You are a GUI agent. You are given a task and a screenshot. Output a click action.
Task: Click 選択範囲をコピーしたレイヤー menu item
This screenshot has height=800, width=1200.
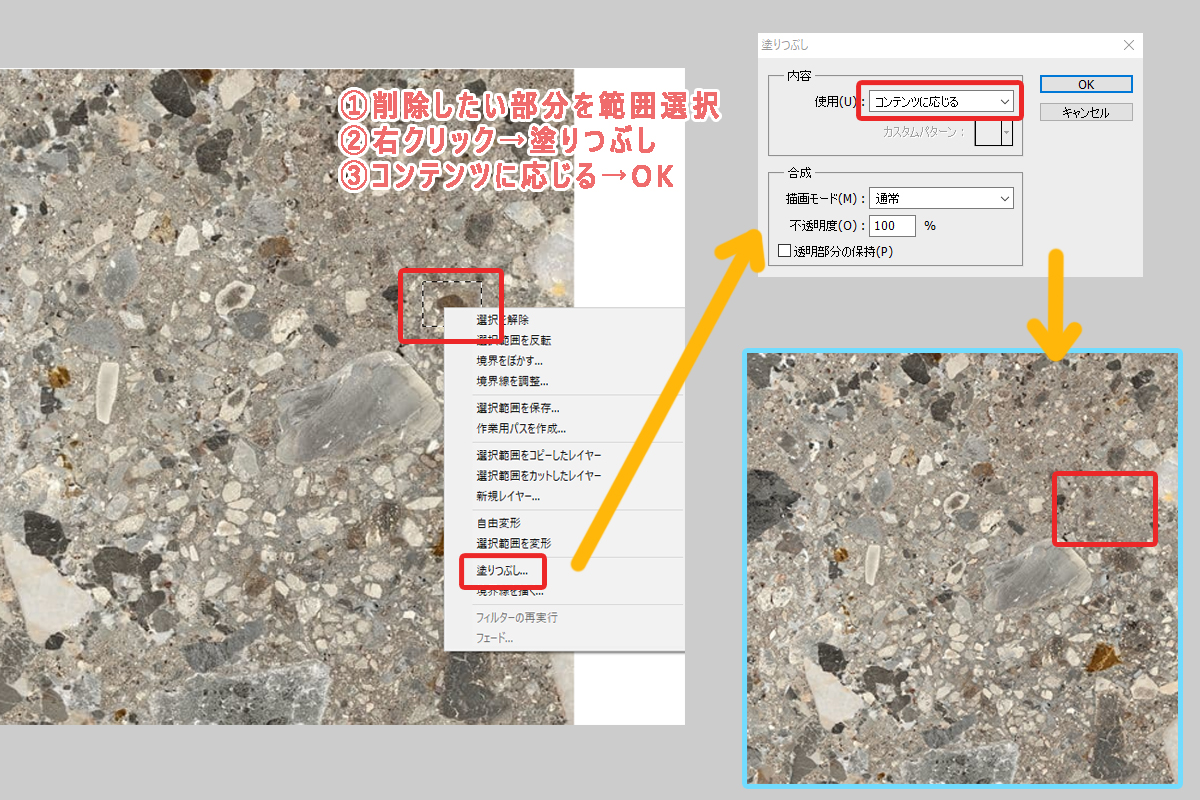(538, 456)
